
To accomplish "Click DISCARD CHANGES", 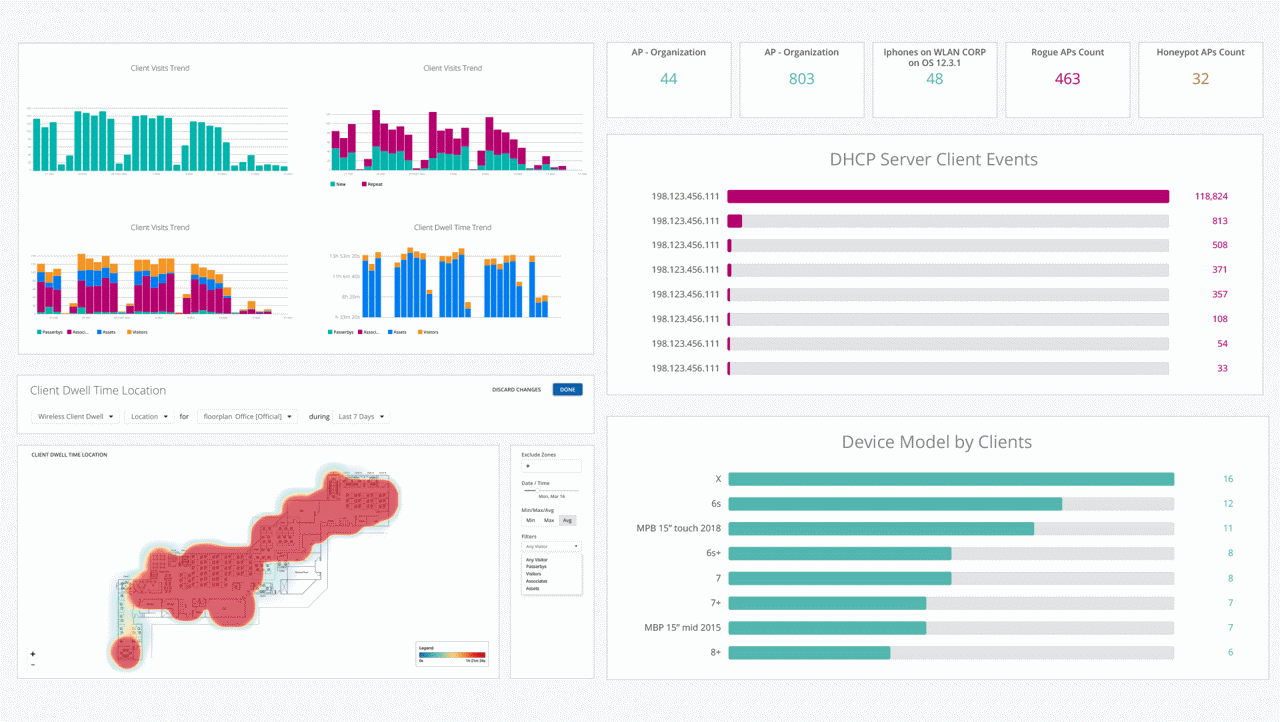I will click(516, 389).
